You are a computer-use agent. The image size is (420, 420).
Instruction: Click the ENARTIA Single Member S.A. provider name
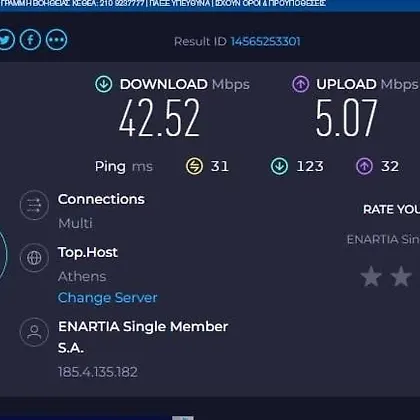click(x=143, y=337)
